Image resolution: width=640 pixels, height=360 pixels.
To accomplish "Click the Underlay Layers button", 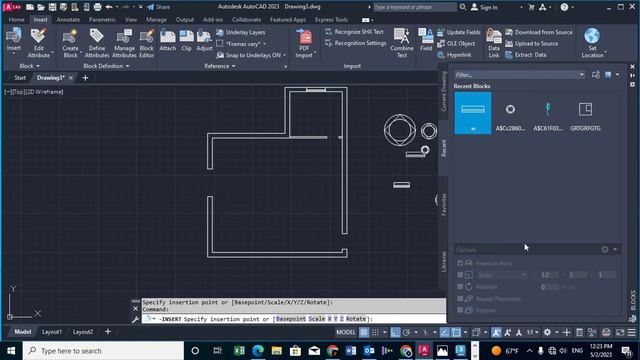I will [241, 32].
